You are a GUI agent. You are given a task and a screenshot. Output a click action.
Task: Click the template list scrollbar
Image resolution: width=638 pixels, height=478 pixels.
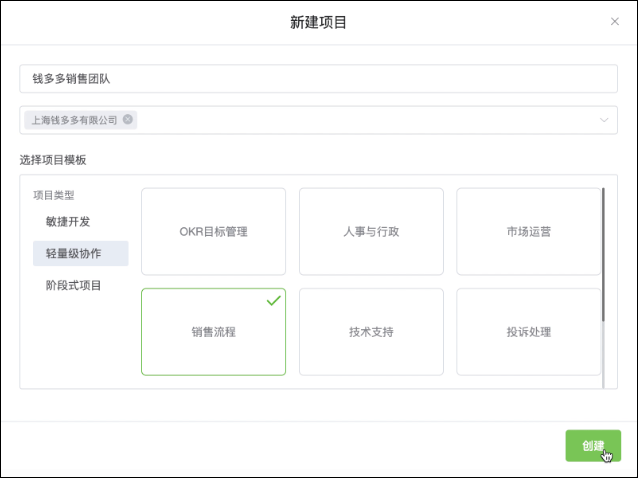(x=602, y=255)
